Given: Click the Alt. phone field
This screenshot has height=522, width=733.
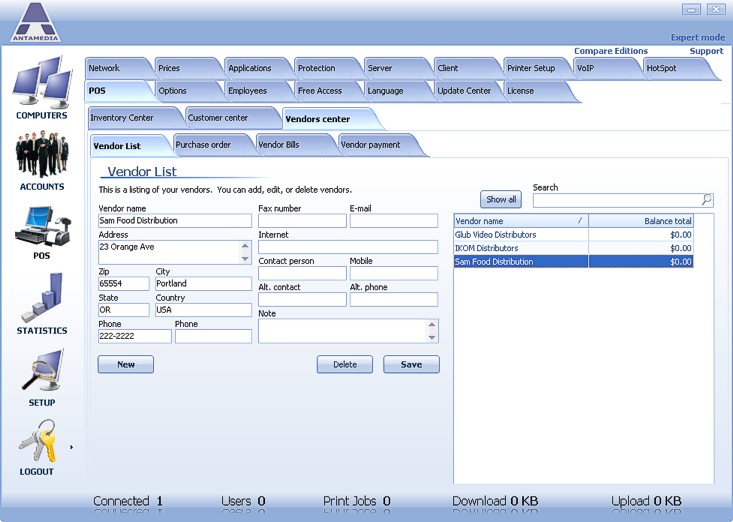Looking at the screenshot, I should click(x=394, y=300).
